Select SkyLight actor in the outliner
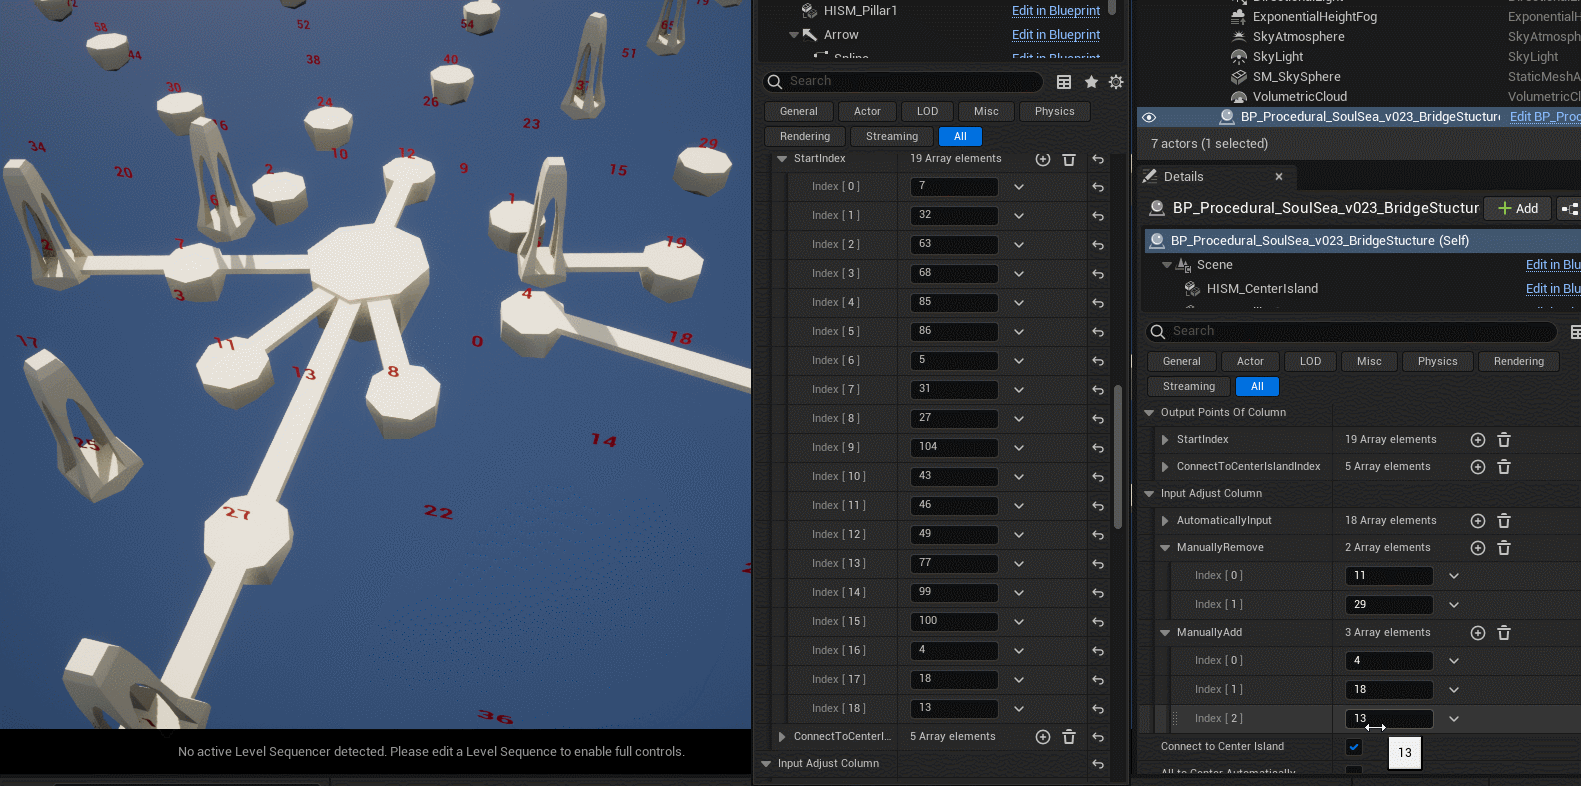 1278,57
